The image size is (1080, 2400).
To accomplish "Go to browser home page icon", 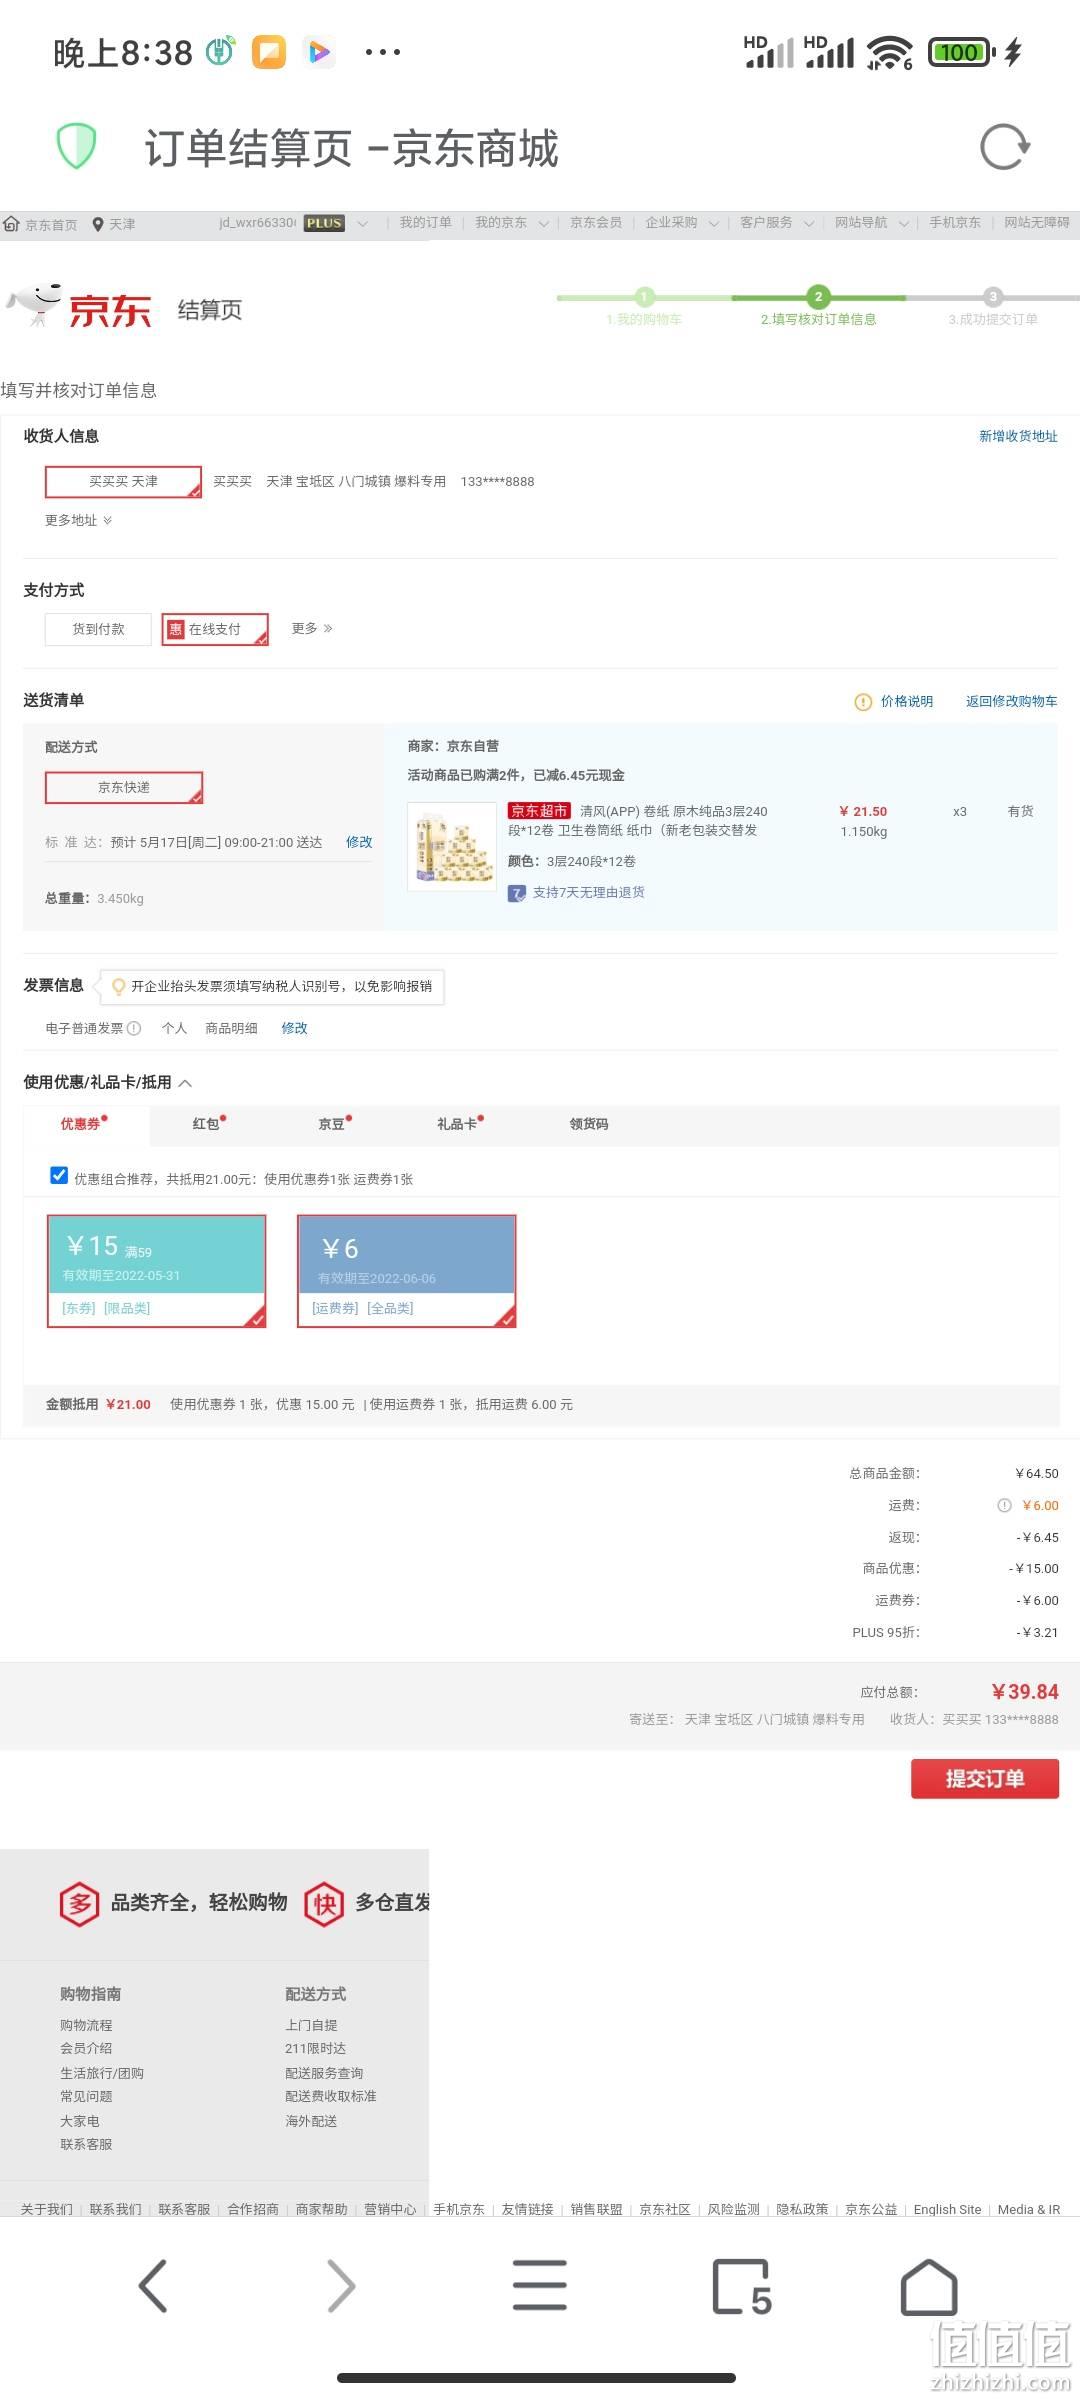I will coord(929,2287).
